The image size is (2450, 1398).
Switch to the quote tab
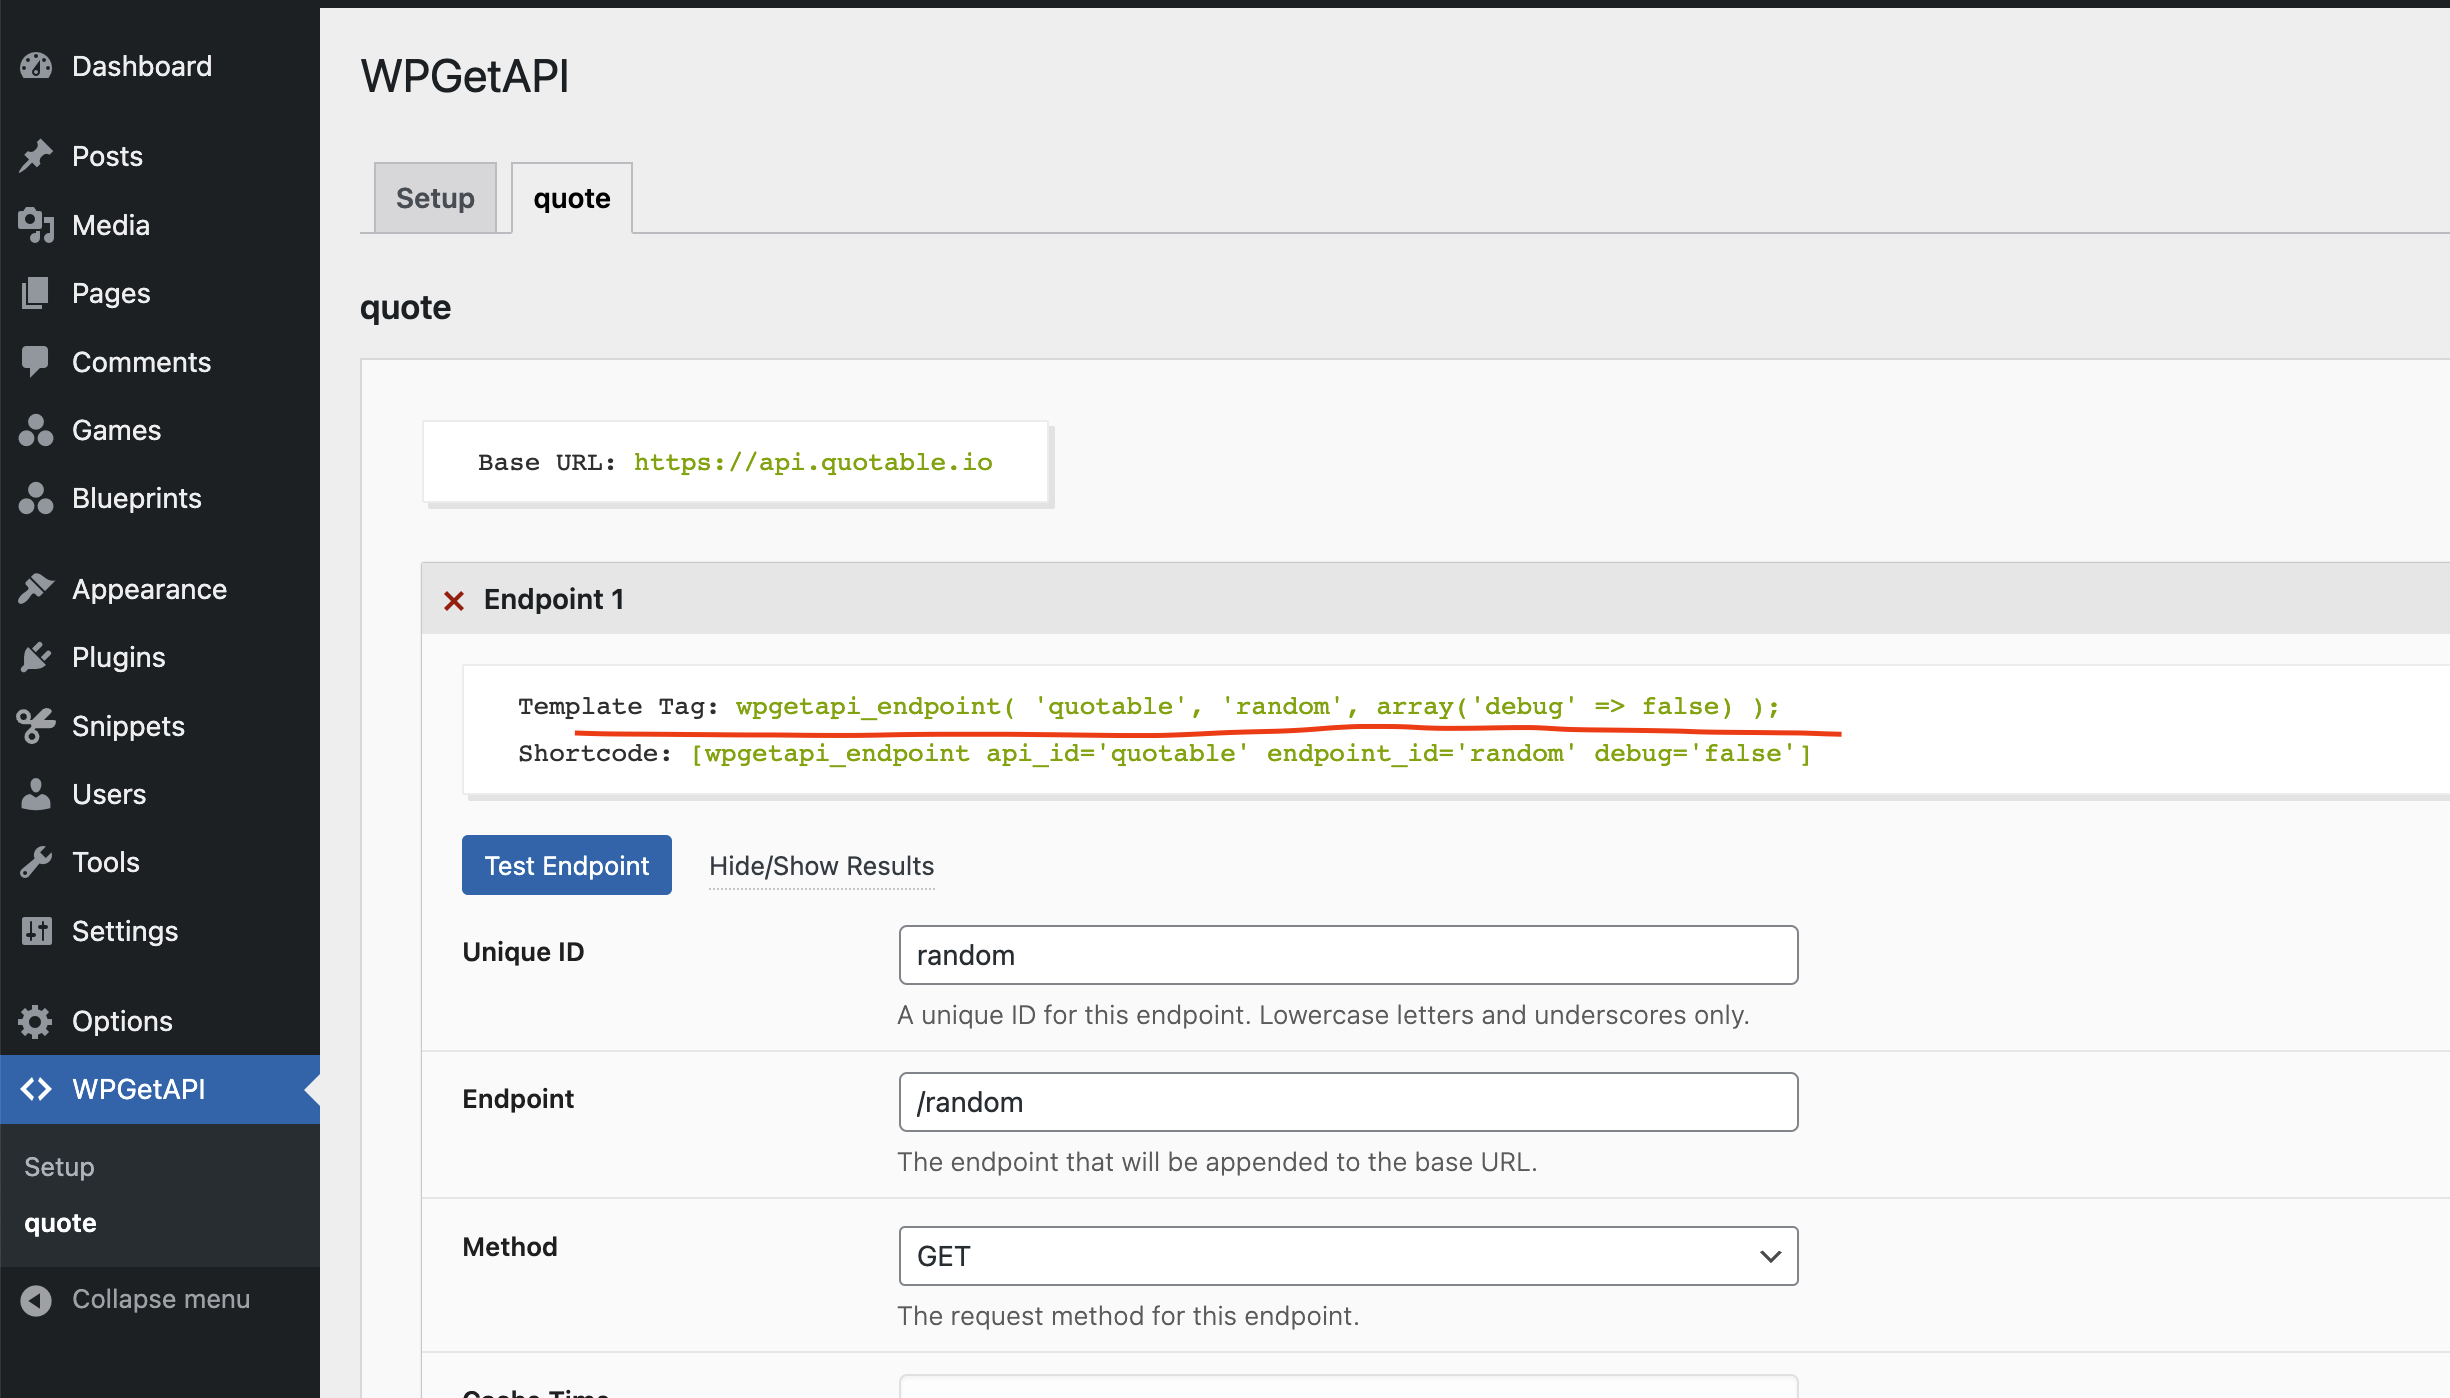tap(570, 197)
